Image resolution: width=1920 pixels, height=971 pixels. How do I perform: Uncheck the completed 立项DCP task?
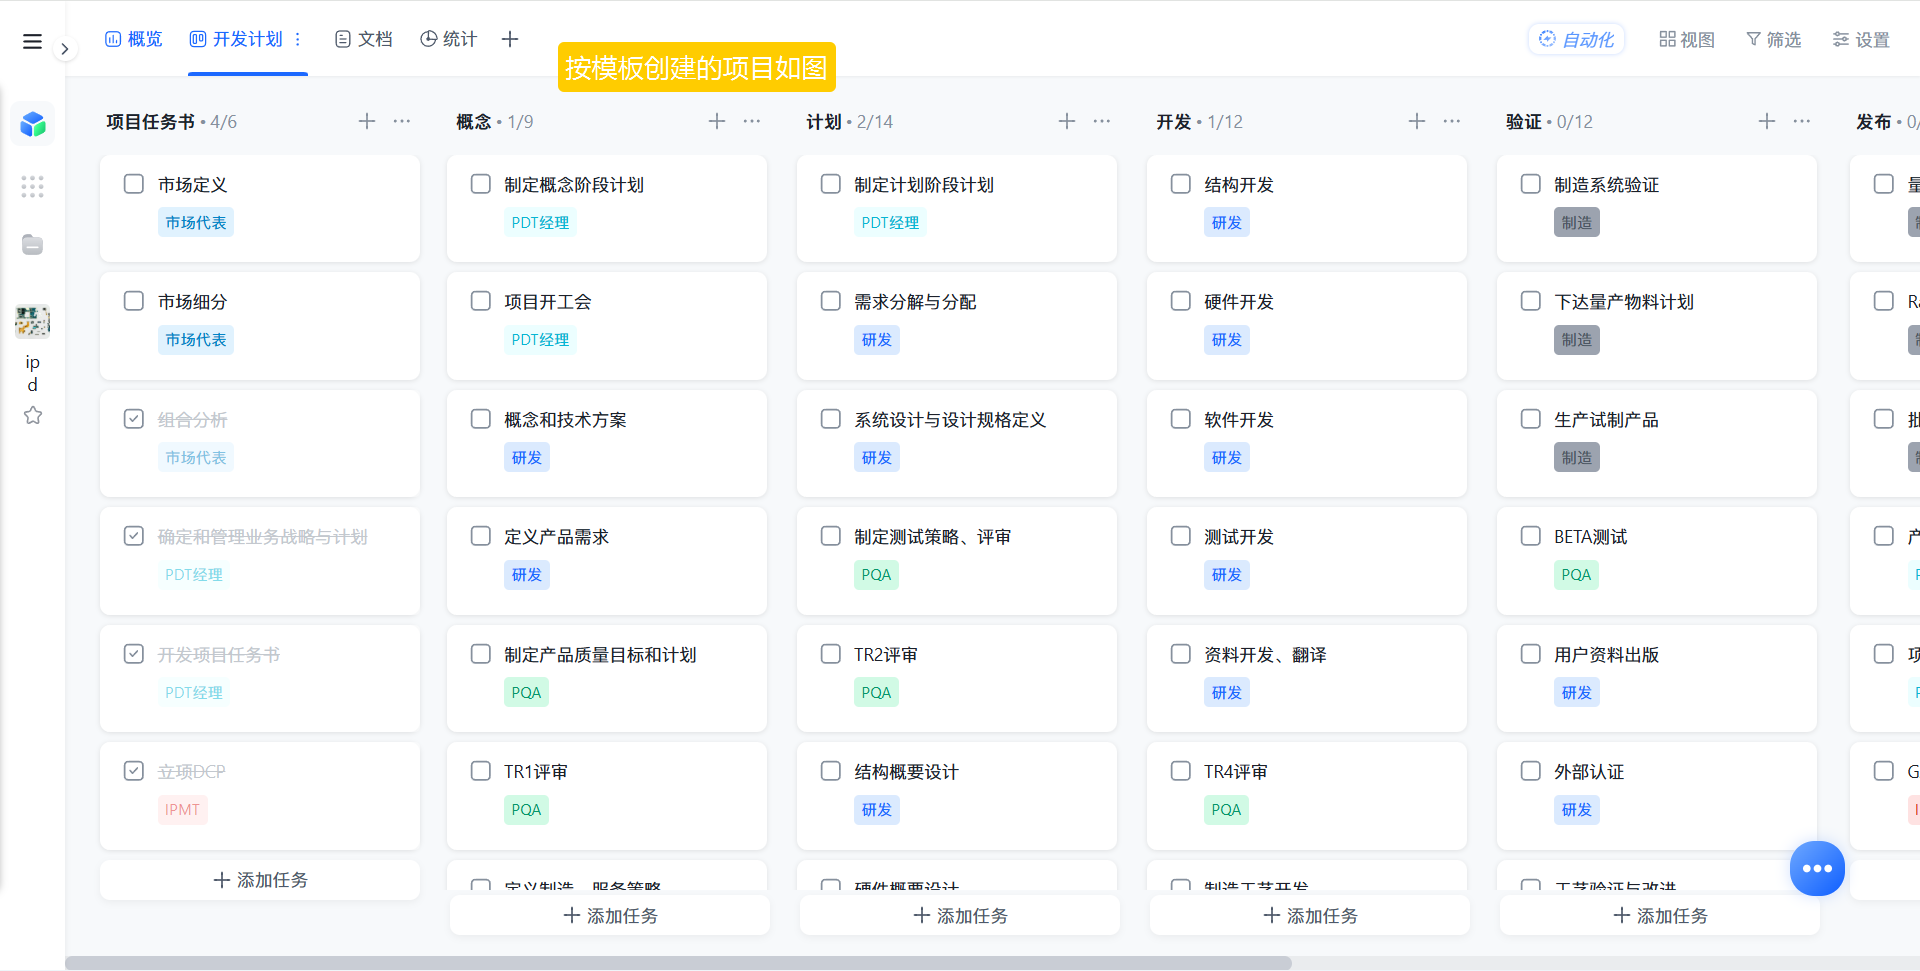[134, 771]
